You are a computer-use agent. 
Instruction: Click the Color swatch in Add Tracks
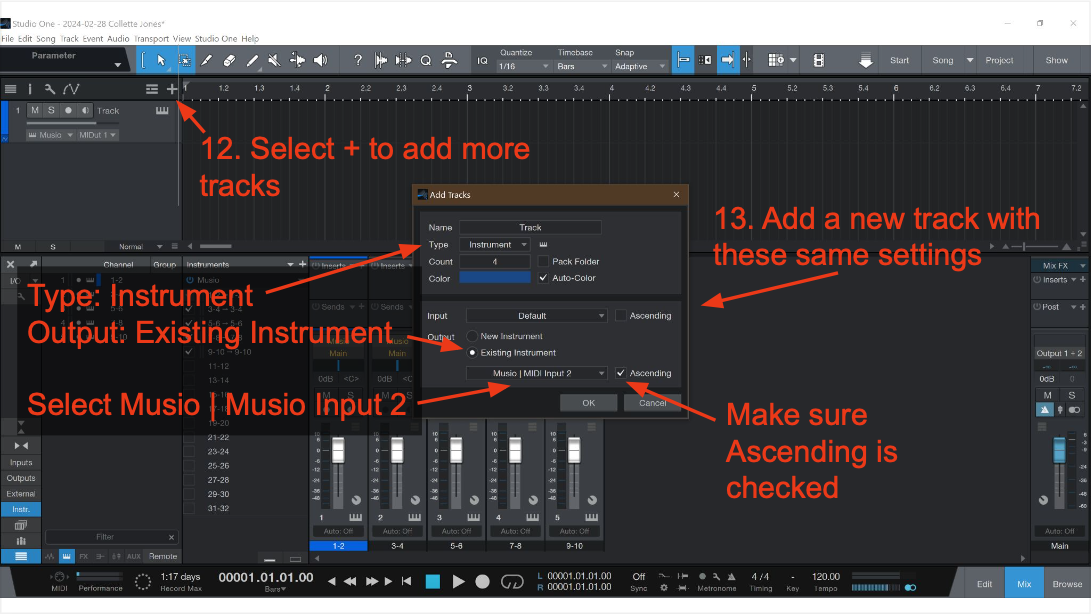click(495, 278)
